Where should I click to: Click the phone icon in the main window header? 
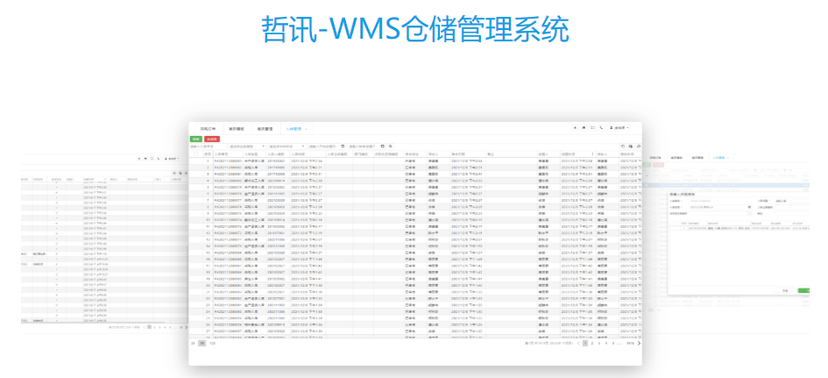(x=601, y=127)
